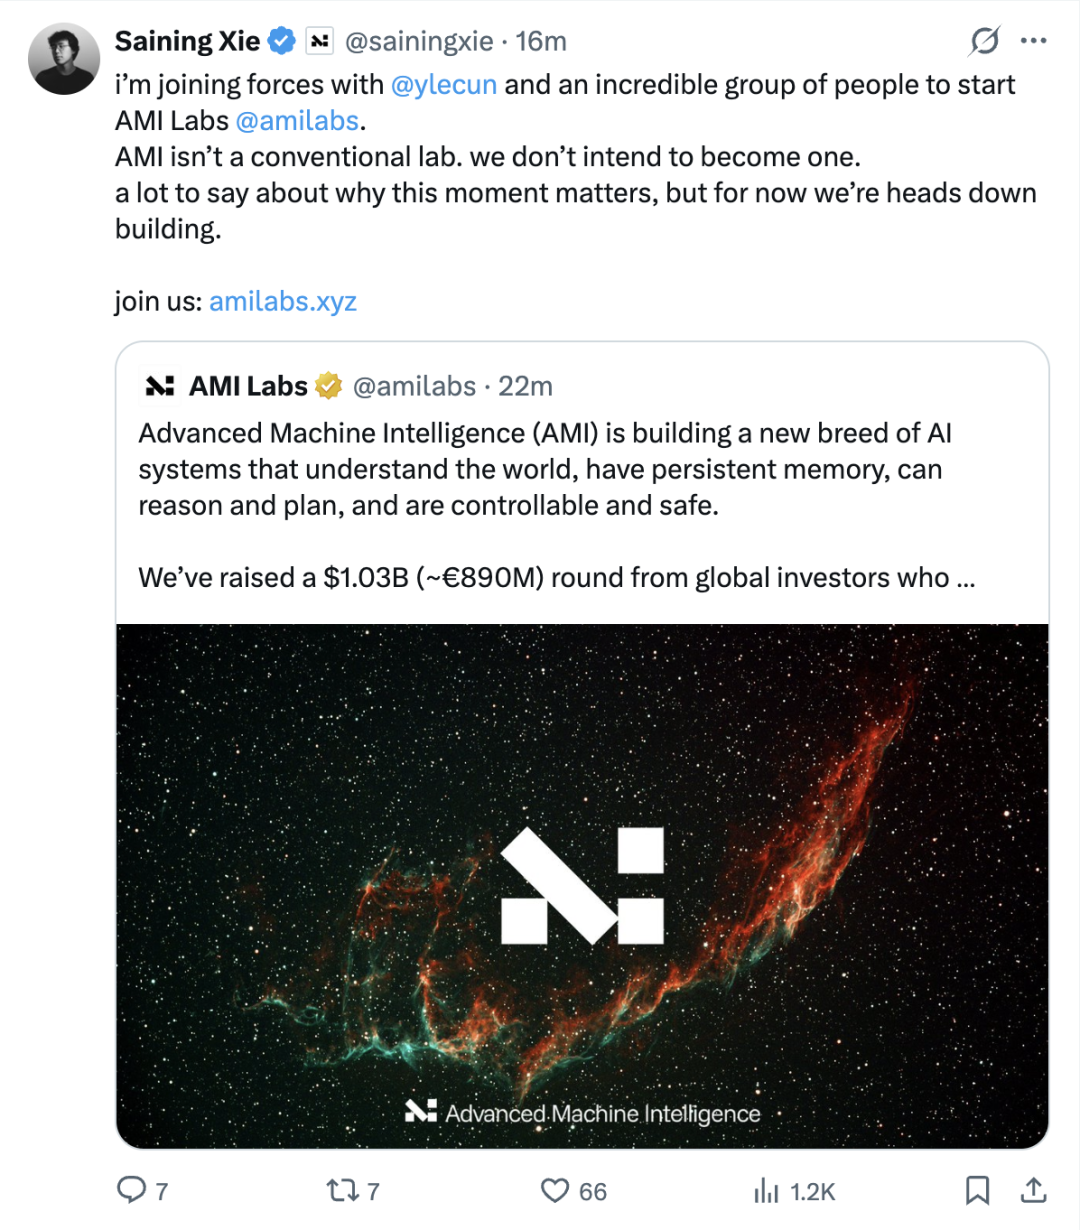
Task: Open the Grok slash-circle icon
Action: [984, 41]
